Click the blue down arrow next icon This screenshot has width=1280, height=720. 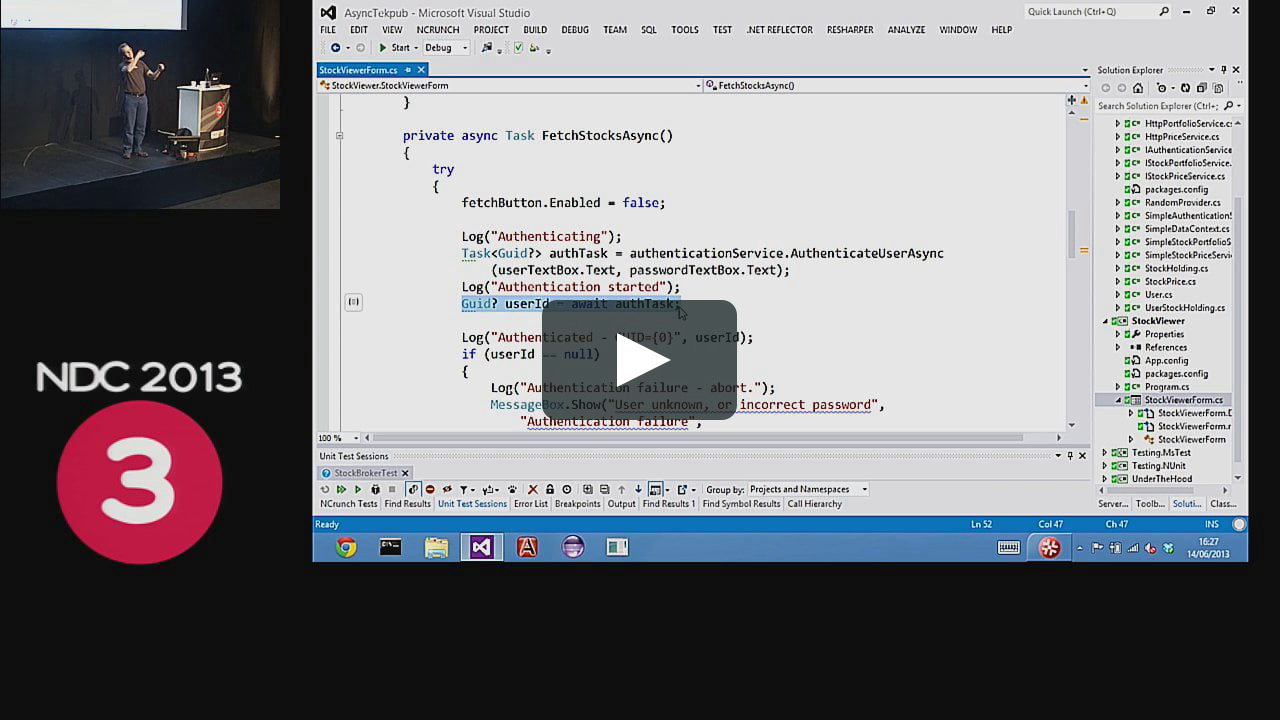tap(638, 490)
